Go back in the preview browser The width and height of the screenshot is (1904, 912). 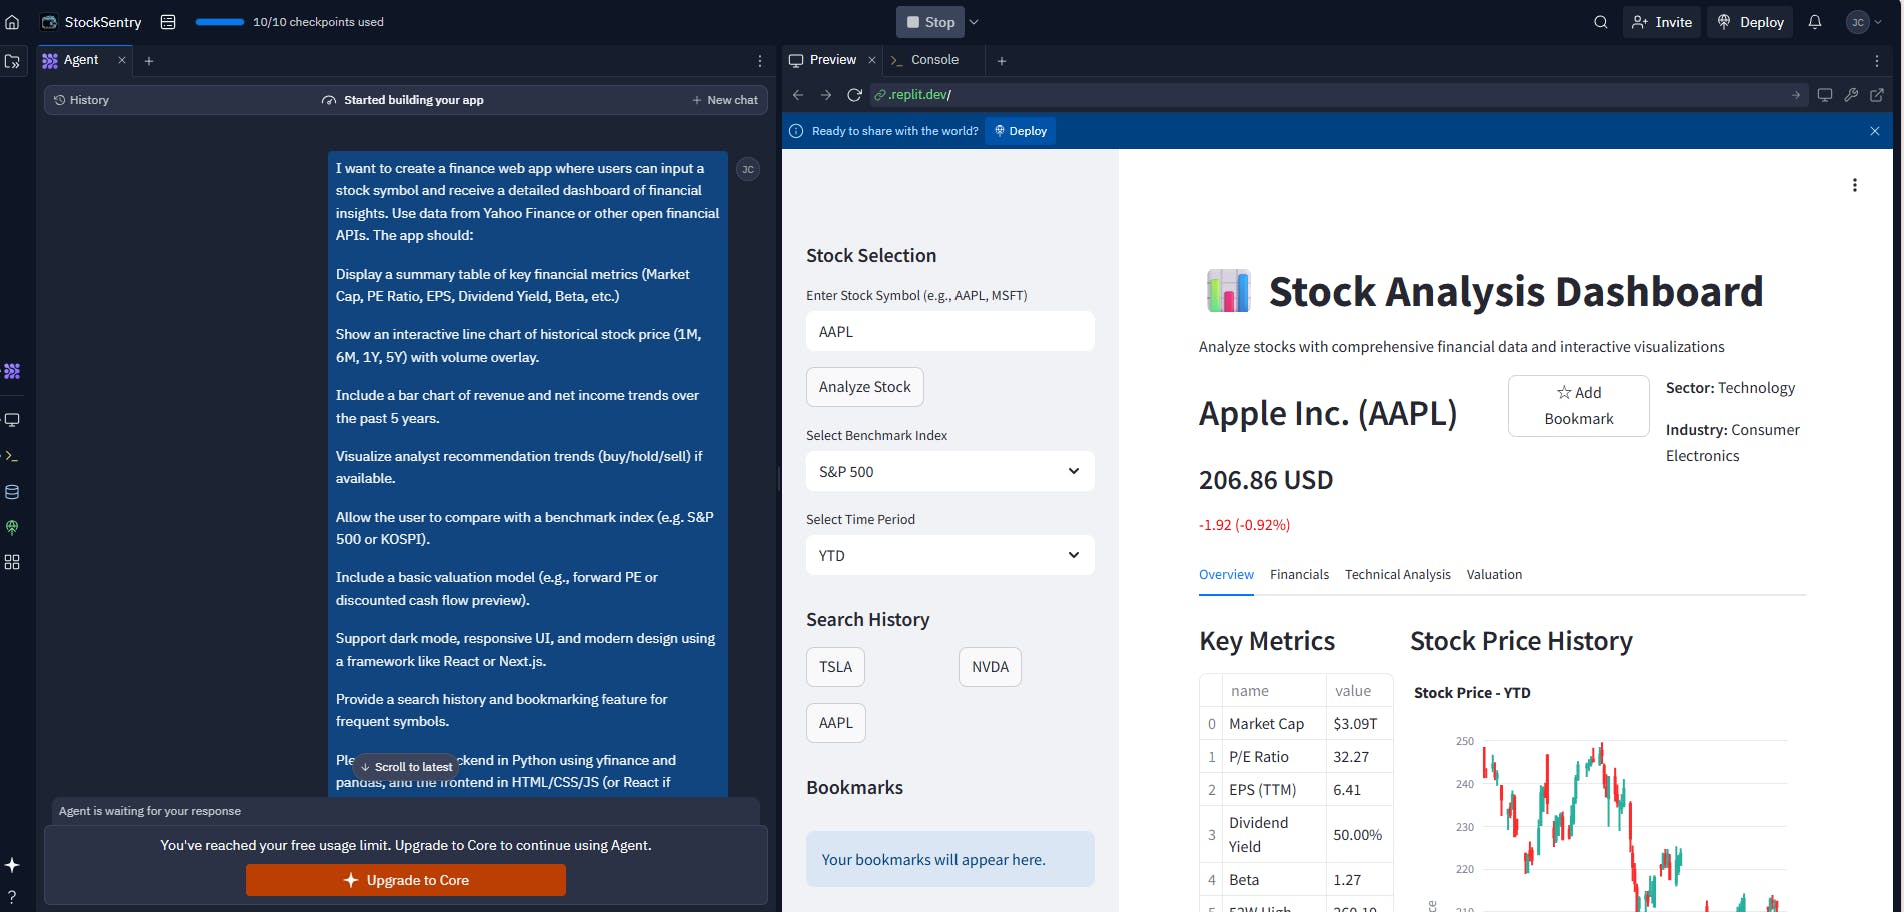pyautogui.click(x=798, y=95)
